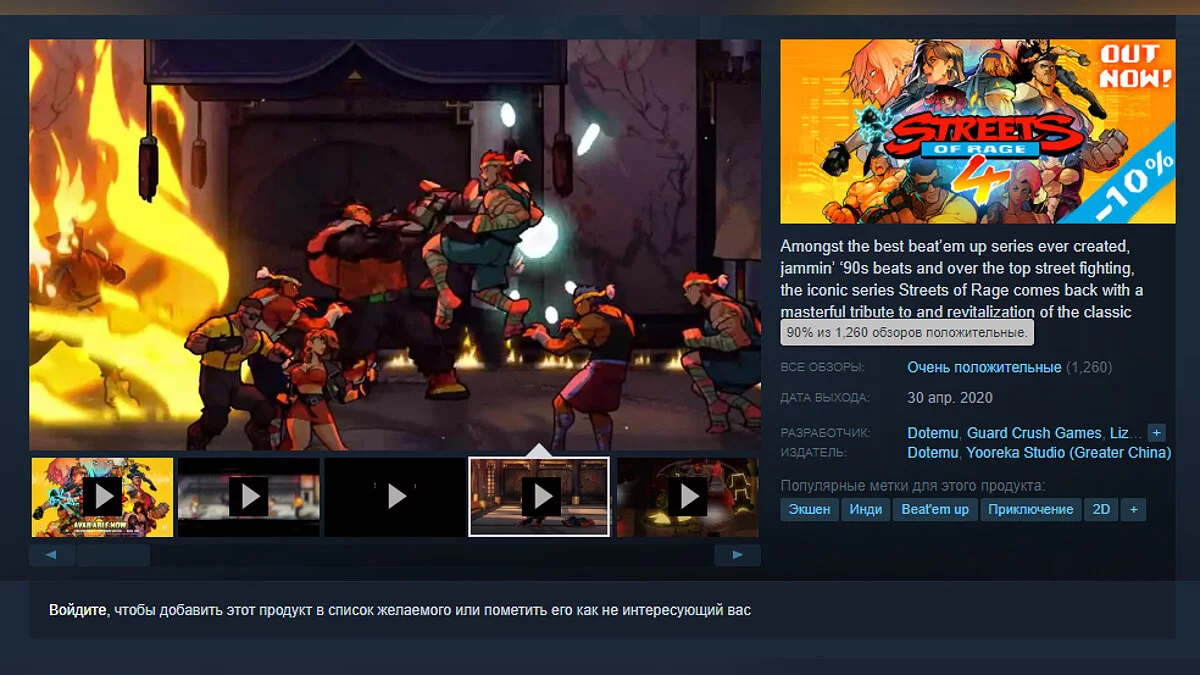Open the Streets of Rage 4 header image
The height and width of the screenshot is (675, 1200).
978,131
